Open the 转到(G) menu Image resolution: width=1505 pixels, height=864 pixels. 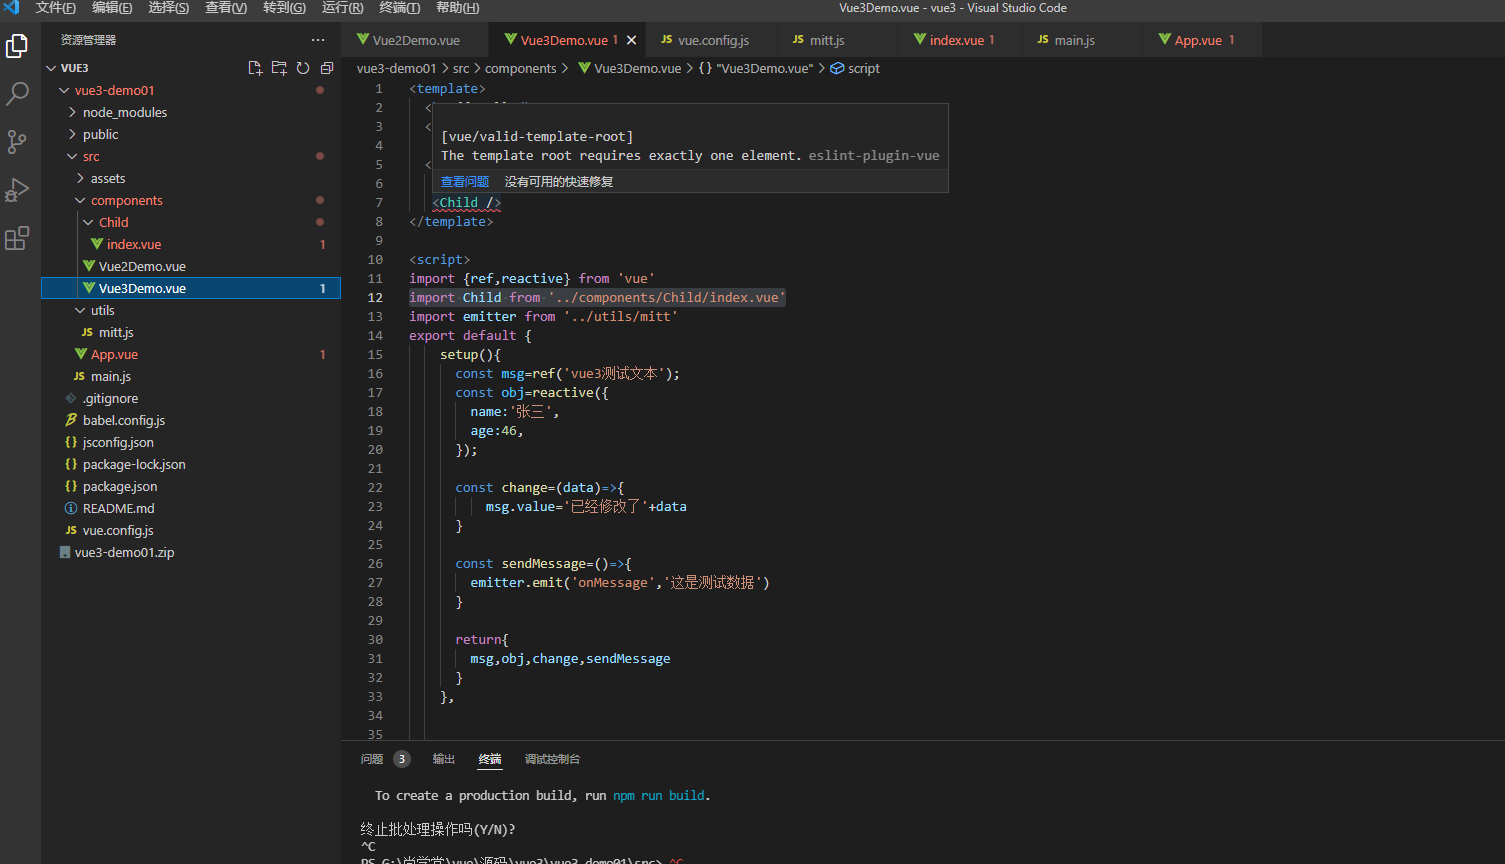[284, 8]
